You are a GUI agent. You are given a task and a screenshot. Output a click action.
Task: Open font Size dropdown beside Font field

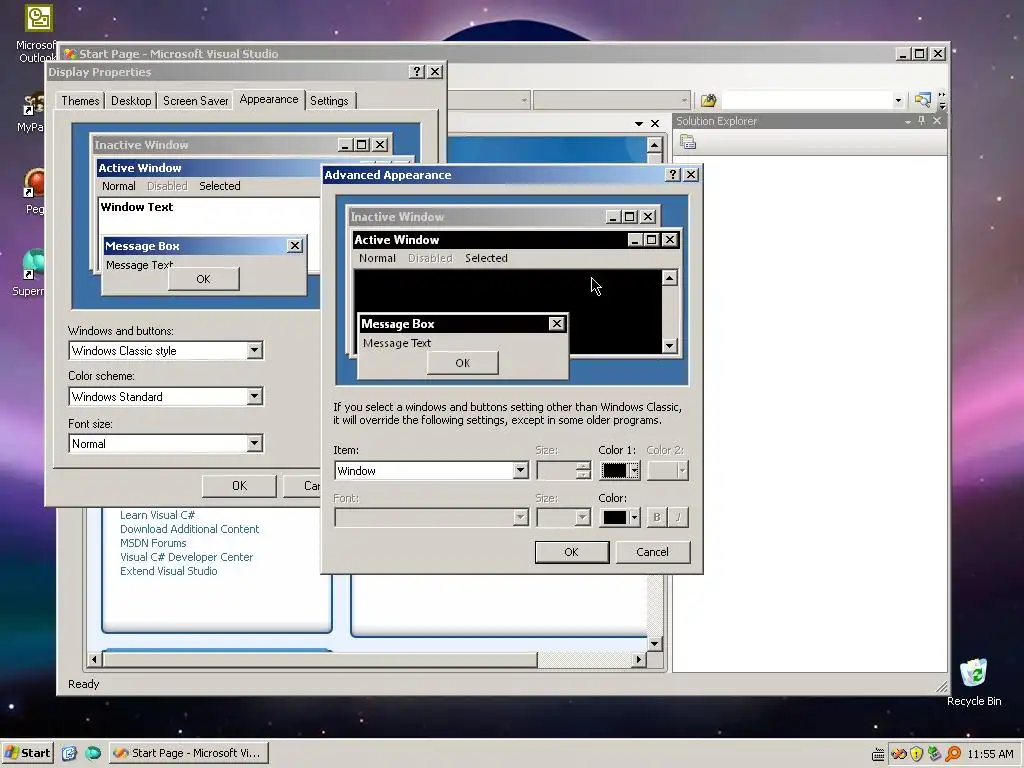tap(583, 517)
